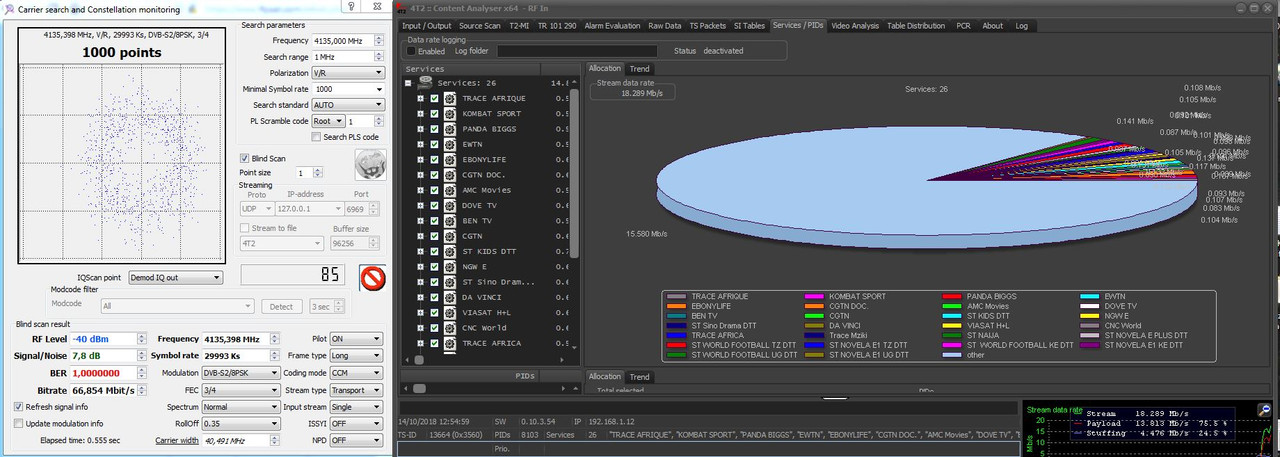Image resolution: width=1280 pixels, height=457 pixels.
Task: Click the ST Sino Dram... service icon
Action: [x=450, y=282]
